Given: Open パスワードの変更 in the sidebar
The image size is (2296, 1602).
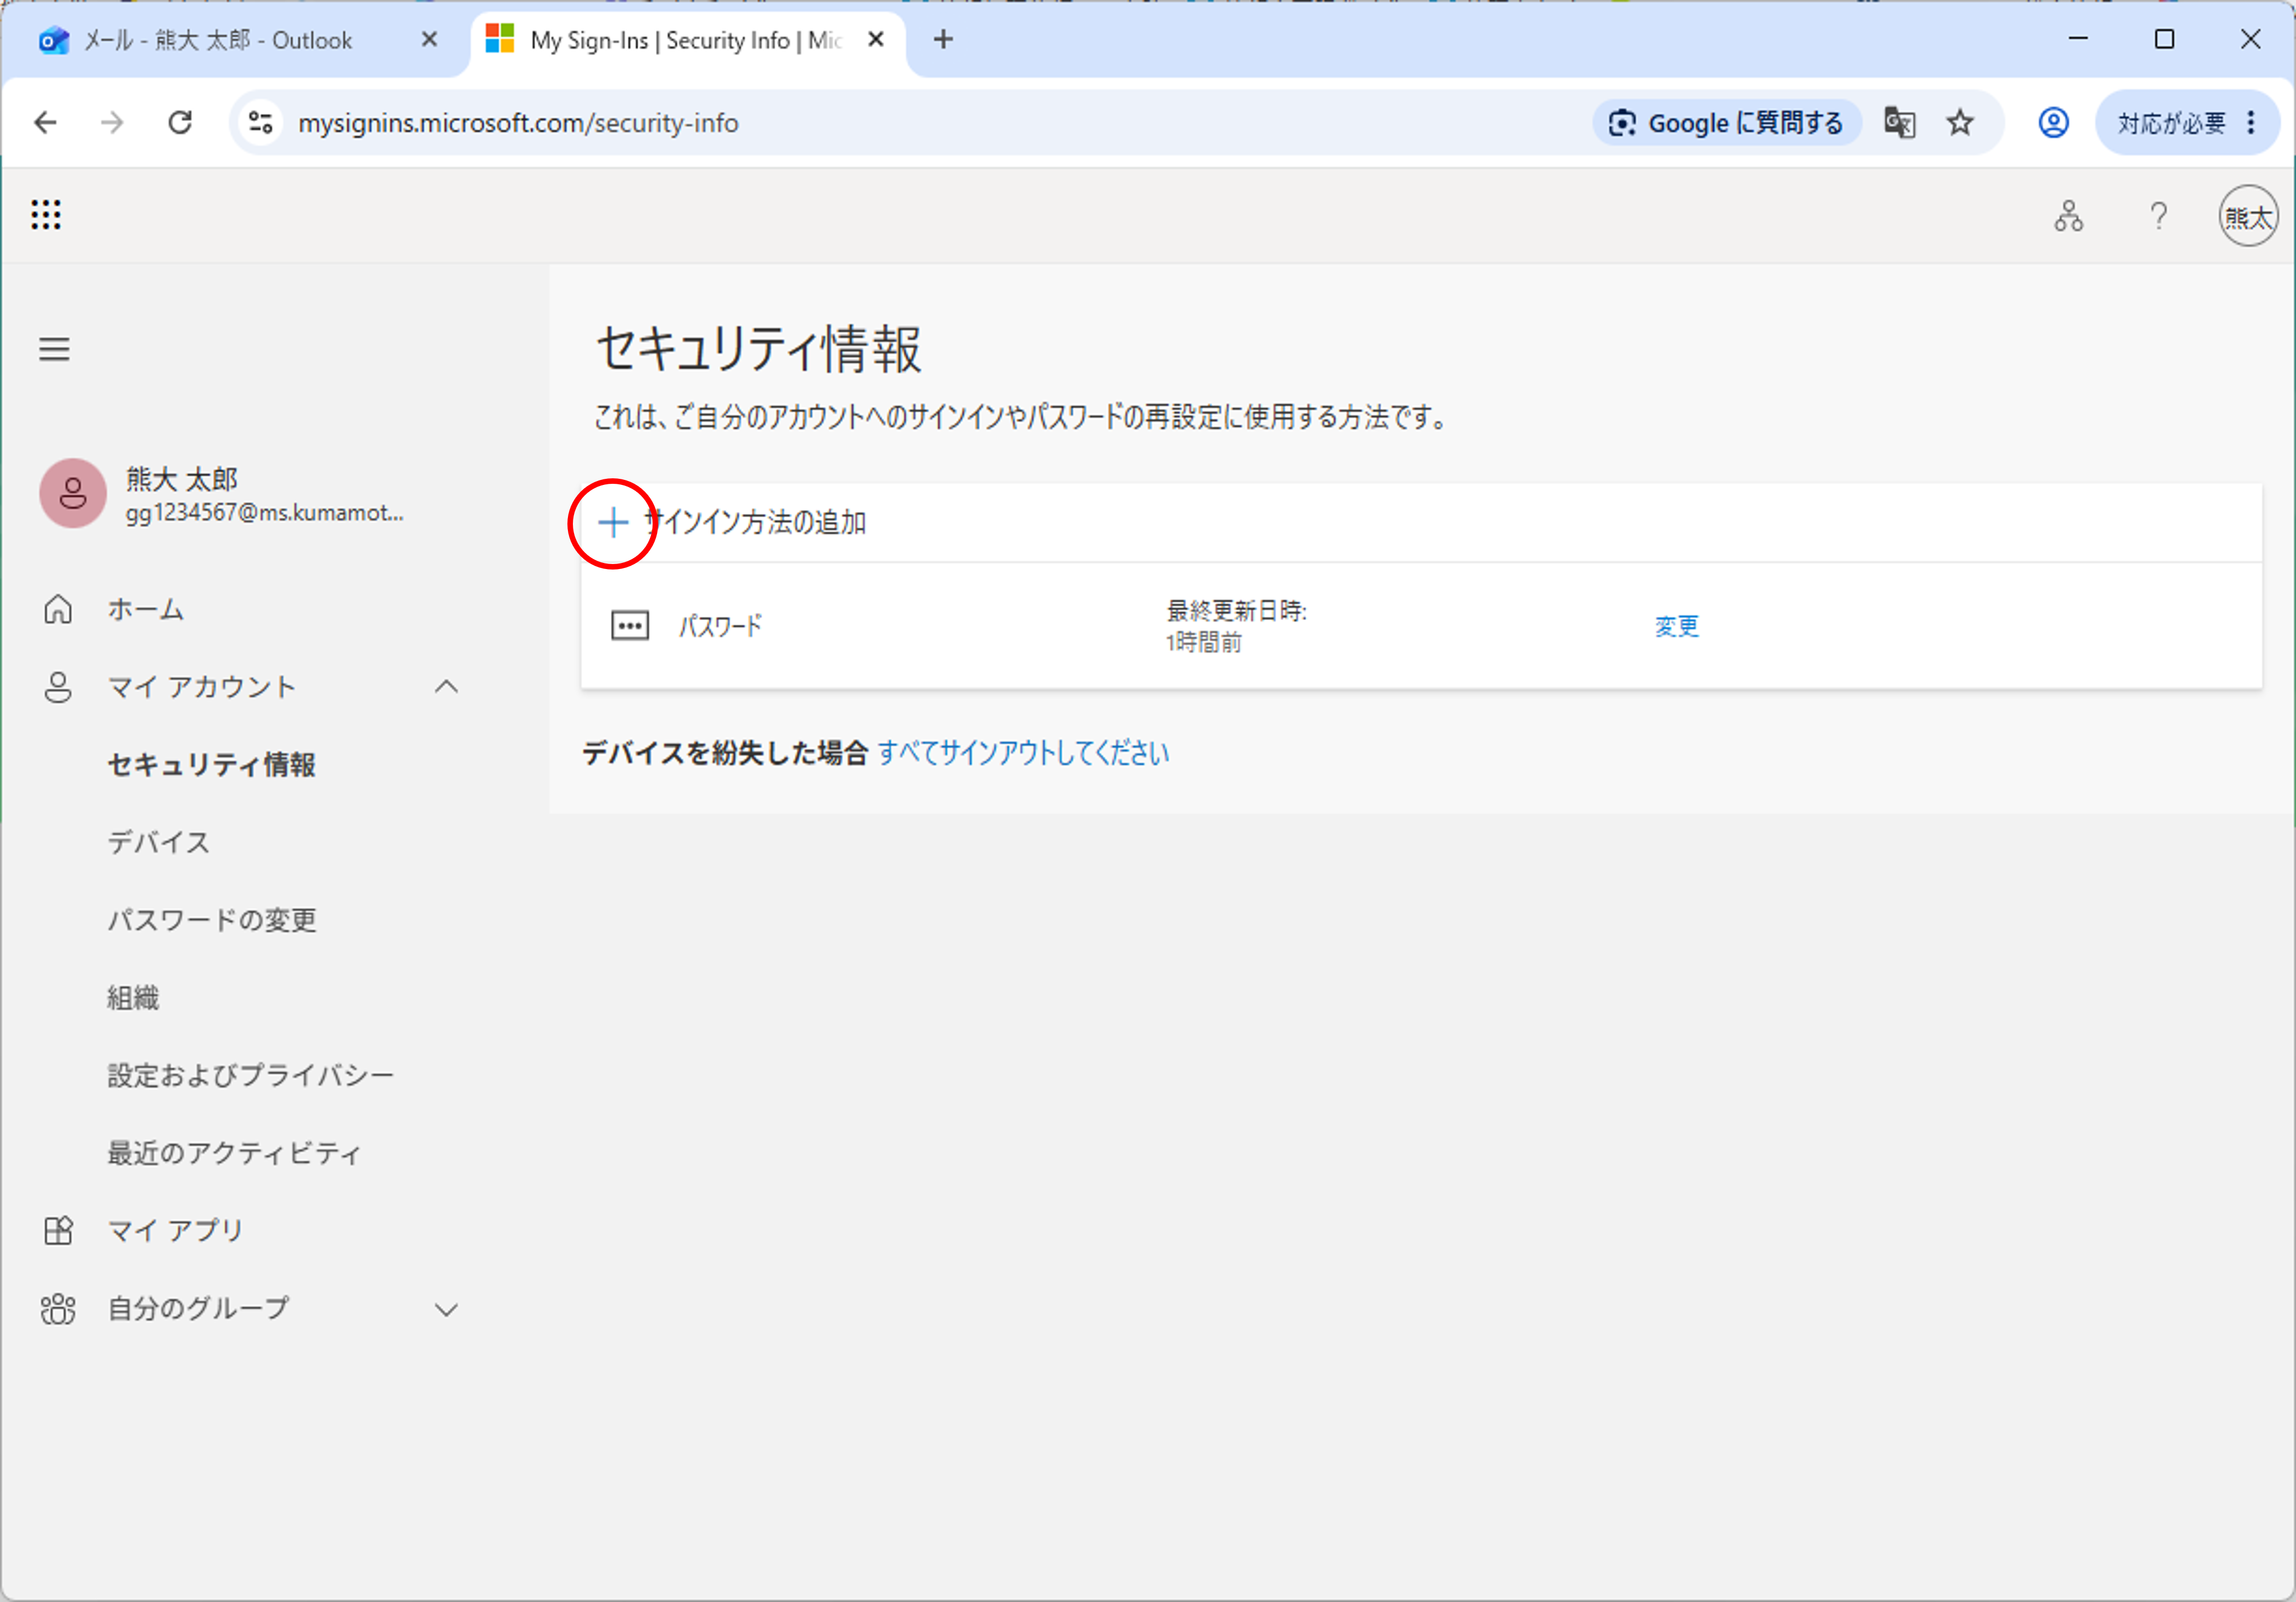Looking at the screenshot, I should click(212, 920).
